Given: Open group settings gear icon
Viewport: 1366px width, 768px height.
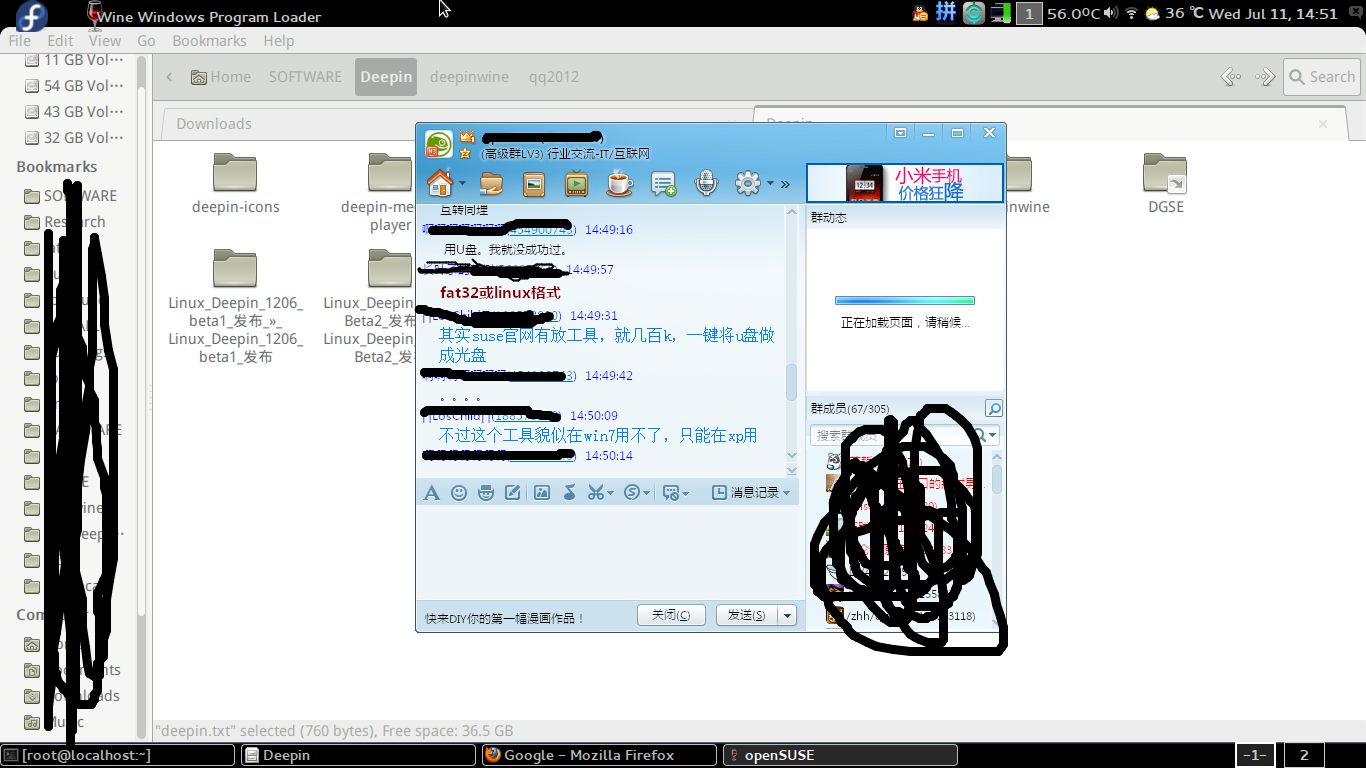Looking at the screenshot, I should tap(747, 183).
